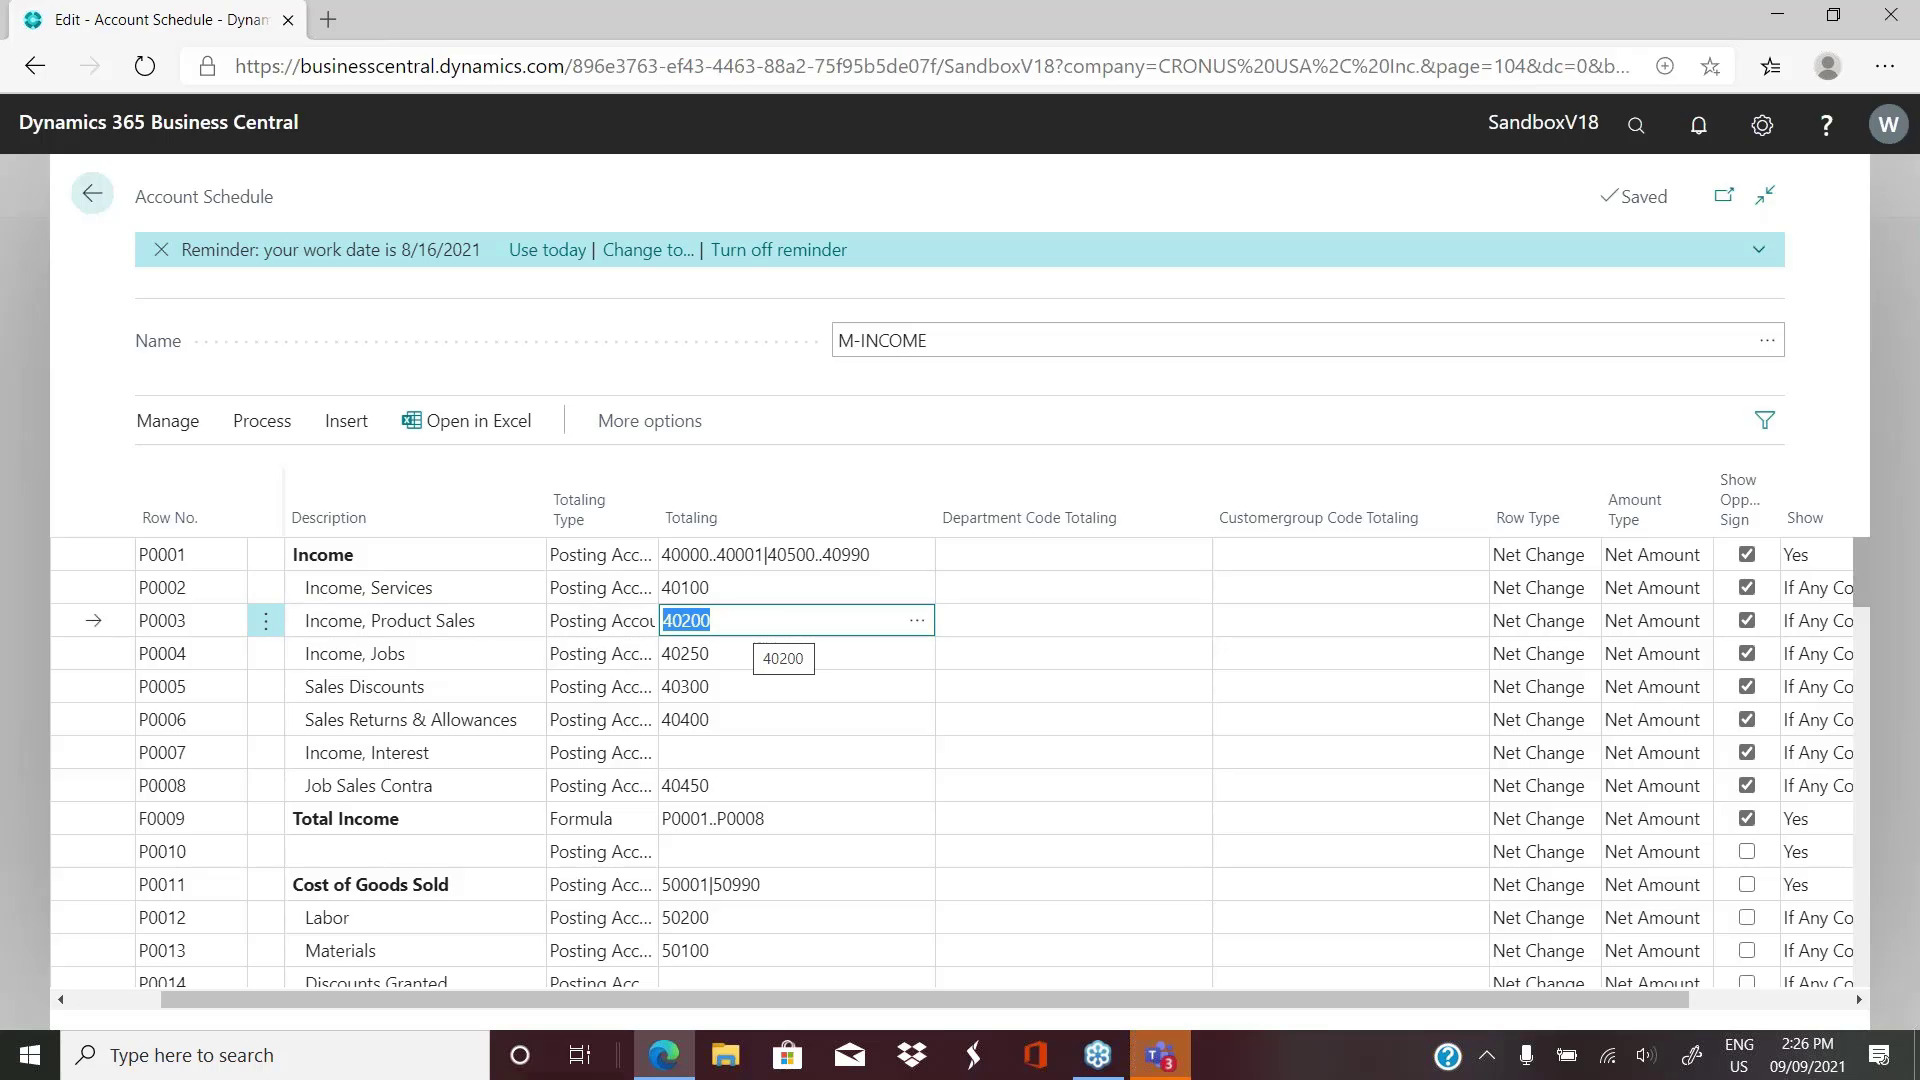Exit focus mode with collapse arrows icon
This screenshot has width=1920, height=1080.
[1764, 195]
